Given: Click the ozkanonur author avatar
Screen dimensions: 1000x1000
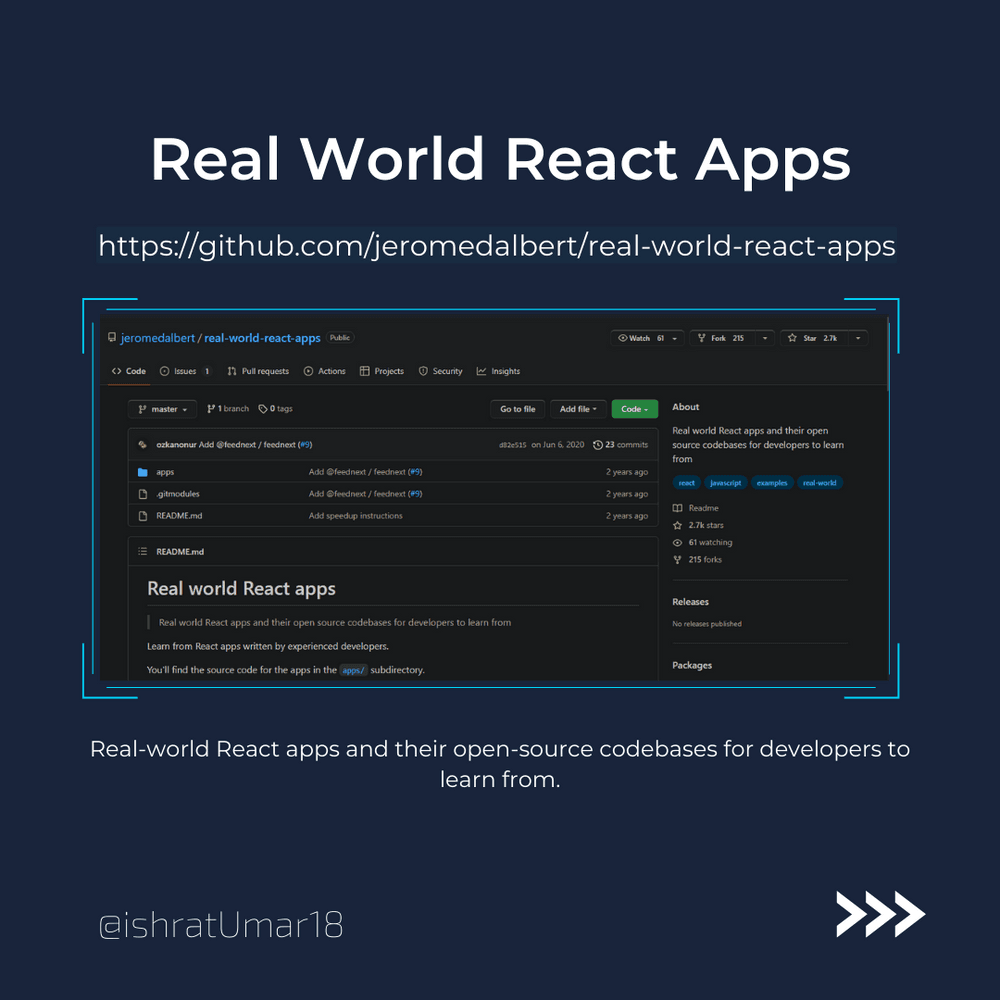Looking at the screenshot, I should pyautogui.click(x=143, y=445).
